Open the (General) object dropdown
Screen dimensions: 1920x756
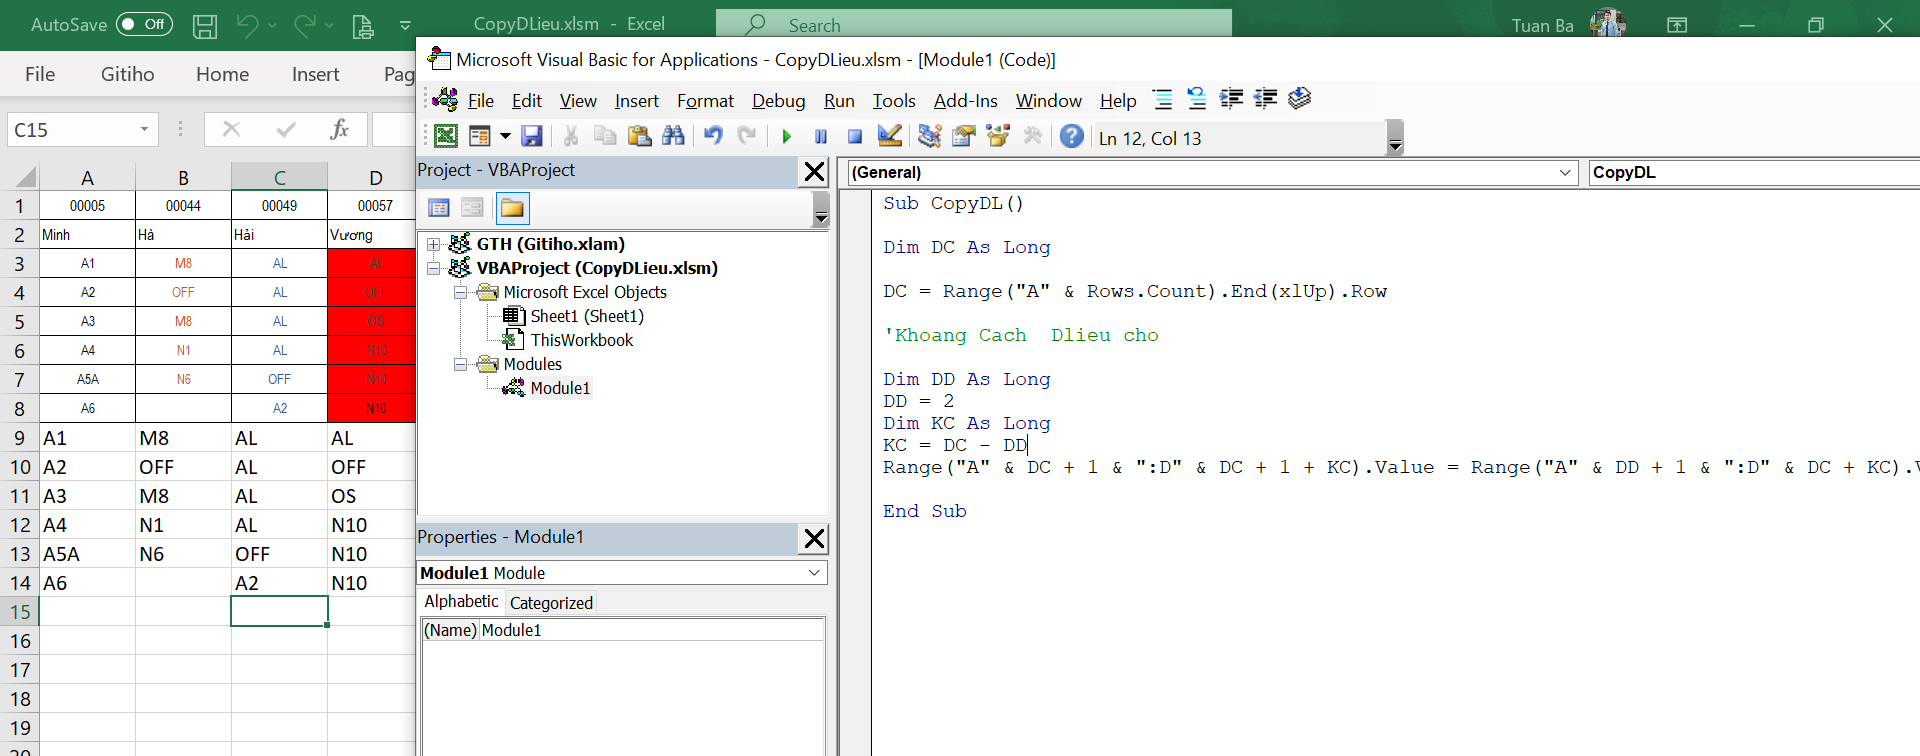[1565, 173]
